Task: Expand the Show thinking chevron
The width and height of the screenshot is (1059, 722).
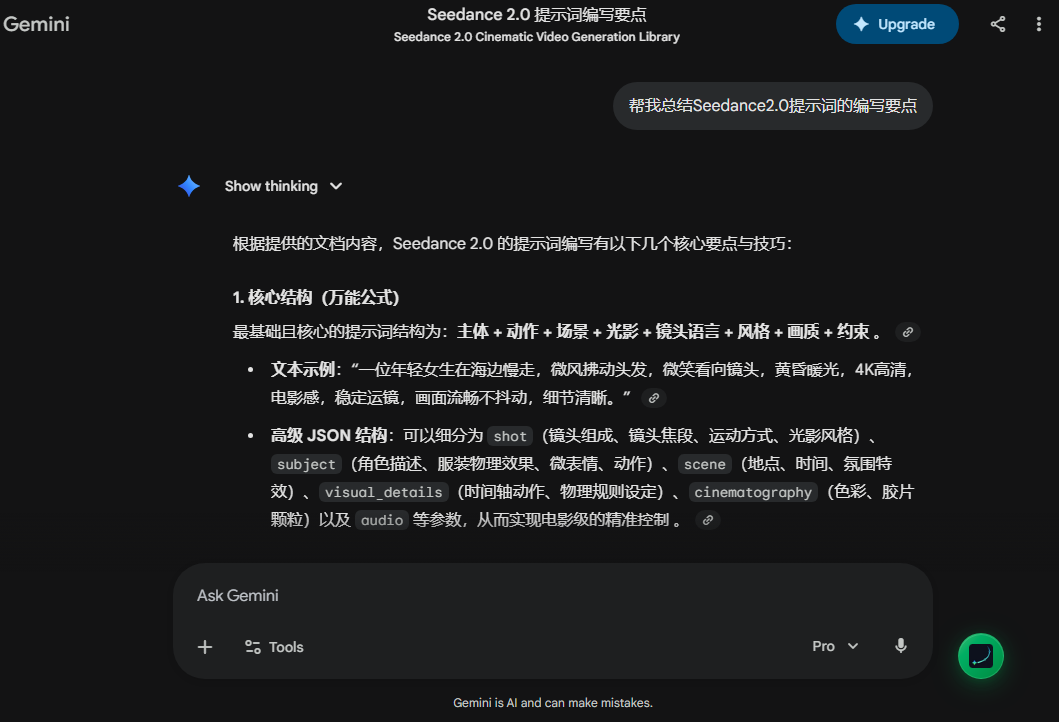Action: (x=336, y=186)
